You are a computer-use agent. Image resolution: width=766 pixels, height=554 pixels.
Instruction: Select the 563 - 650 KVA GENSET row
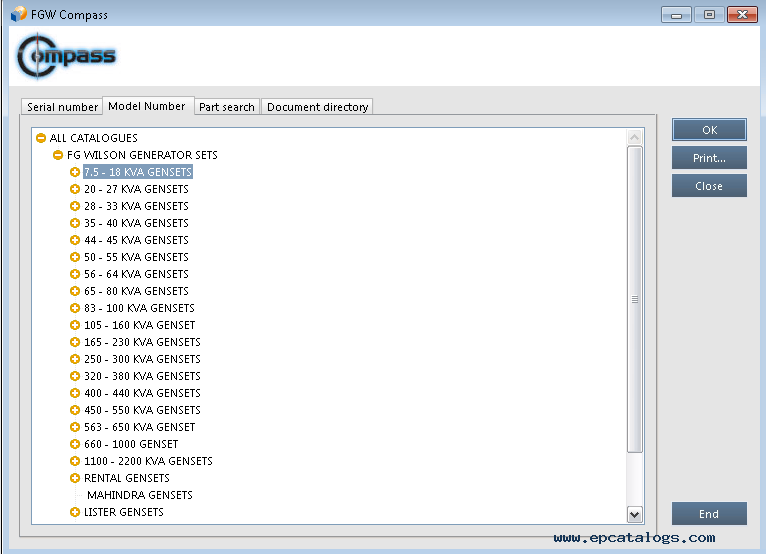tap(140, 427)
